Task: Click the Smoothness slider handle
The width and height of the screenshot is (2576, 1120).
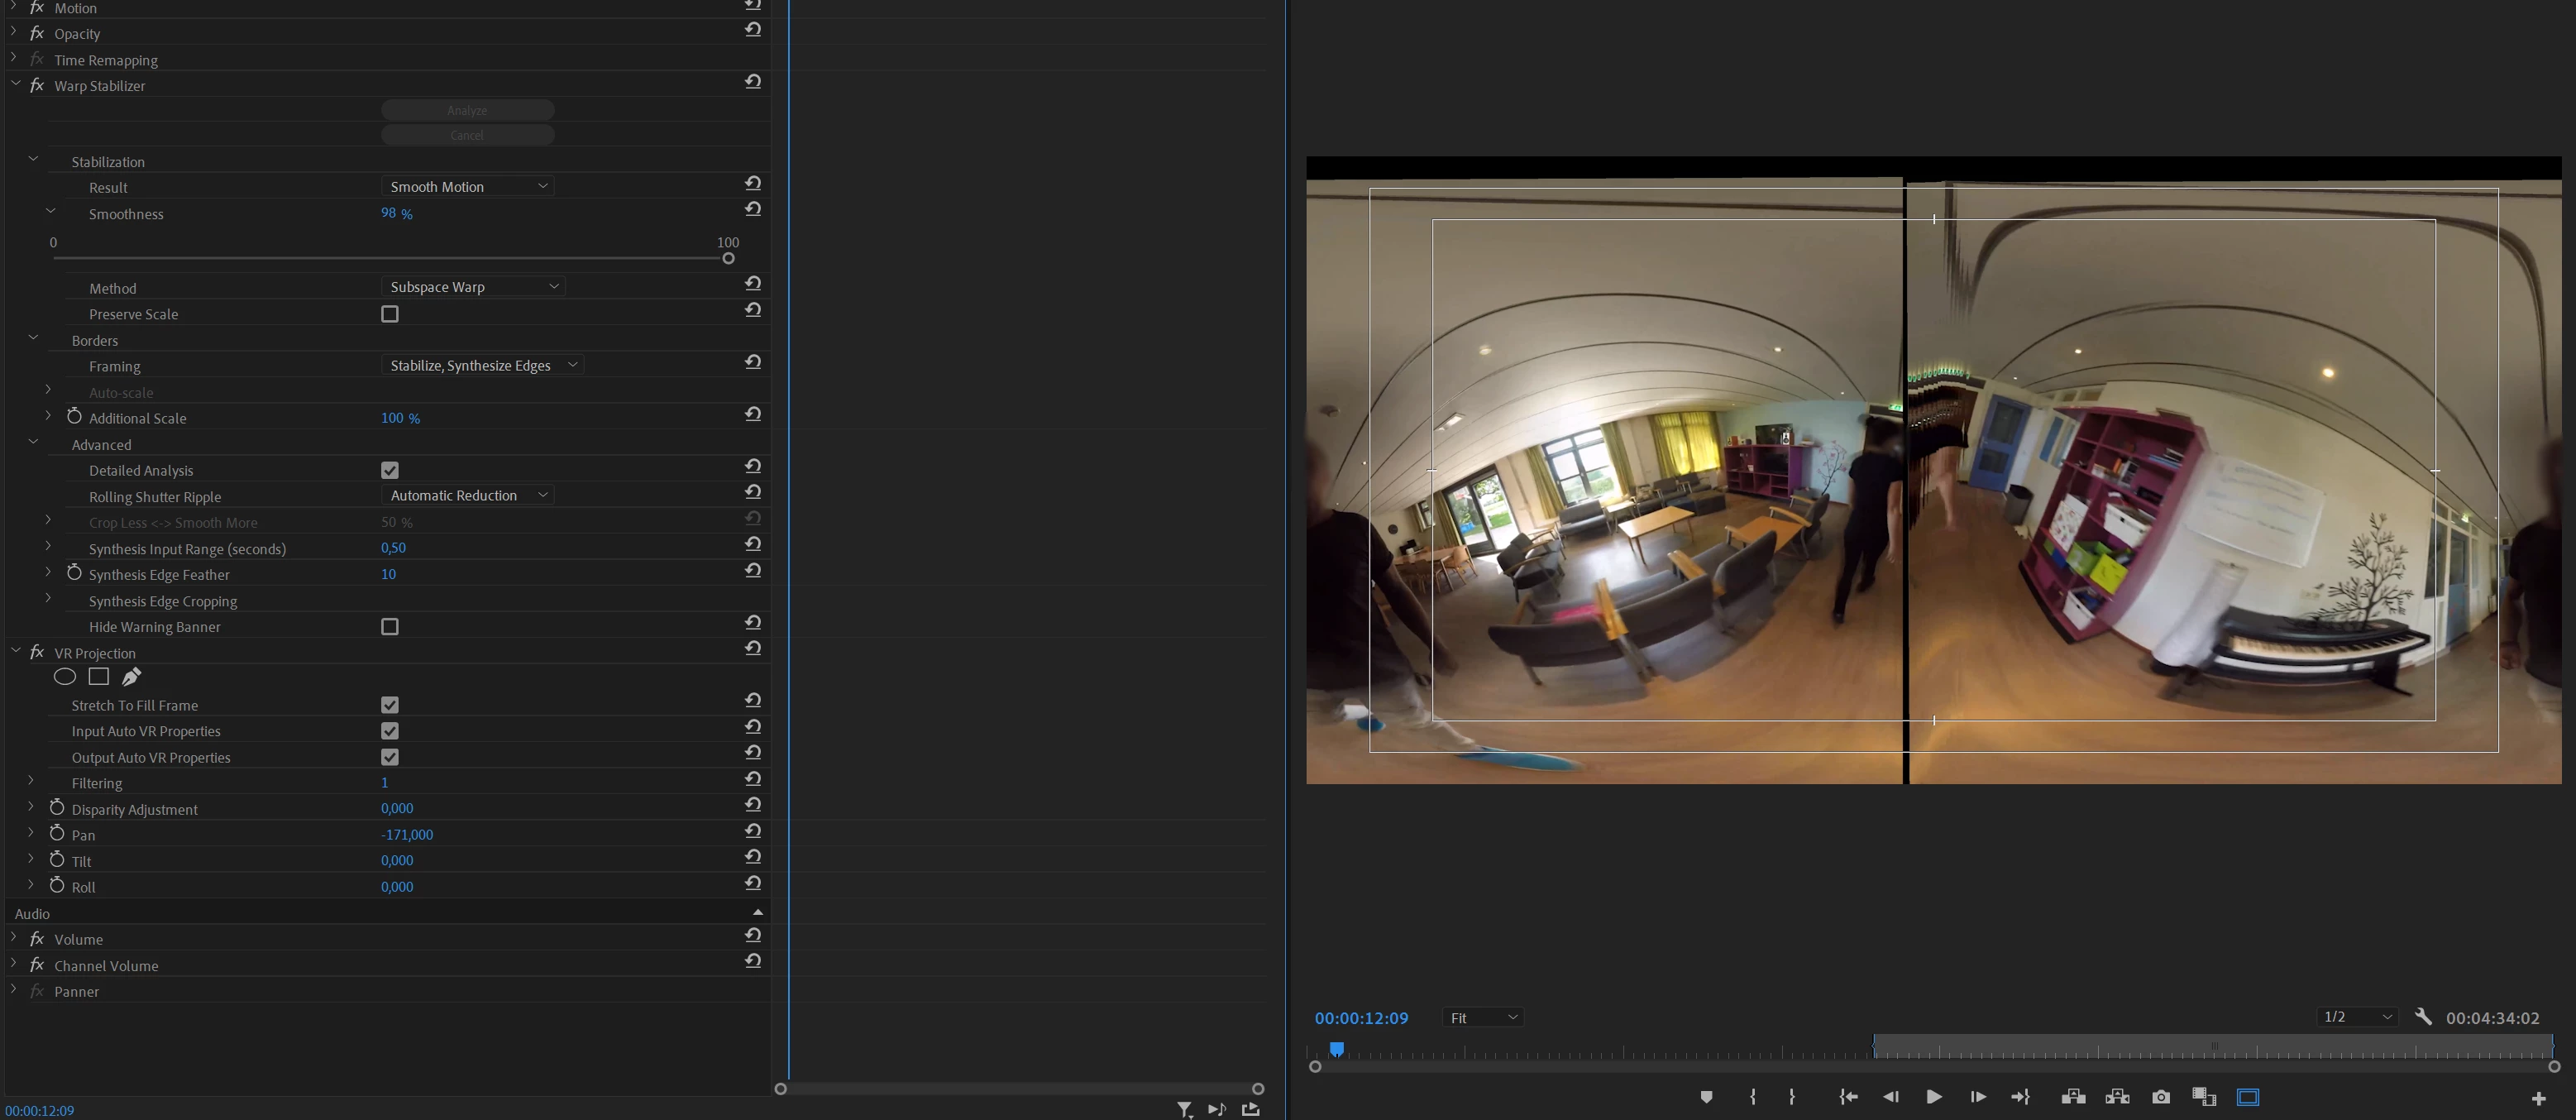Action: 728,259
